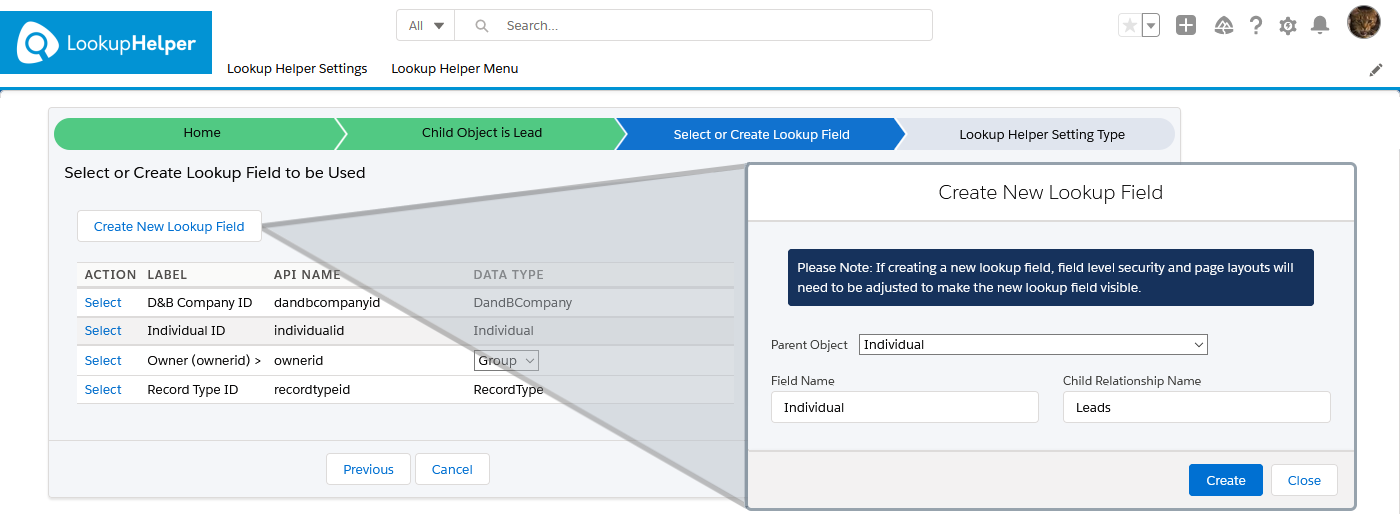This screenshot has height=514, width=1400.
Task: Click the LABEL column header
Action: pos(167,274)
